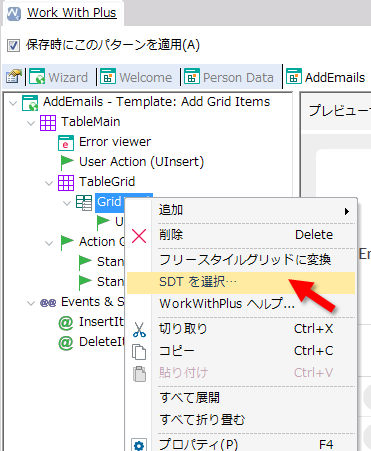Collapse the TableMain node

[31, 123]
